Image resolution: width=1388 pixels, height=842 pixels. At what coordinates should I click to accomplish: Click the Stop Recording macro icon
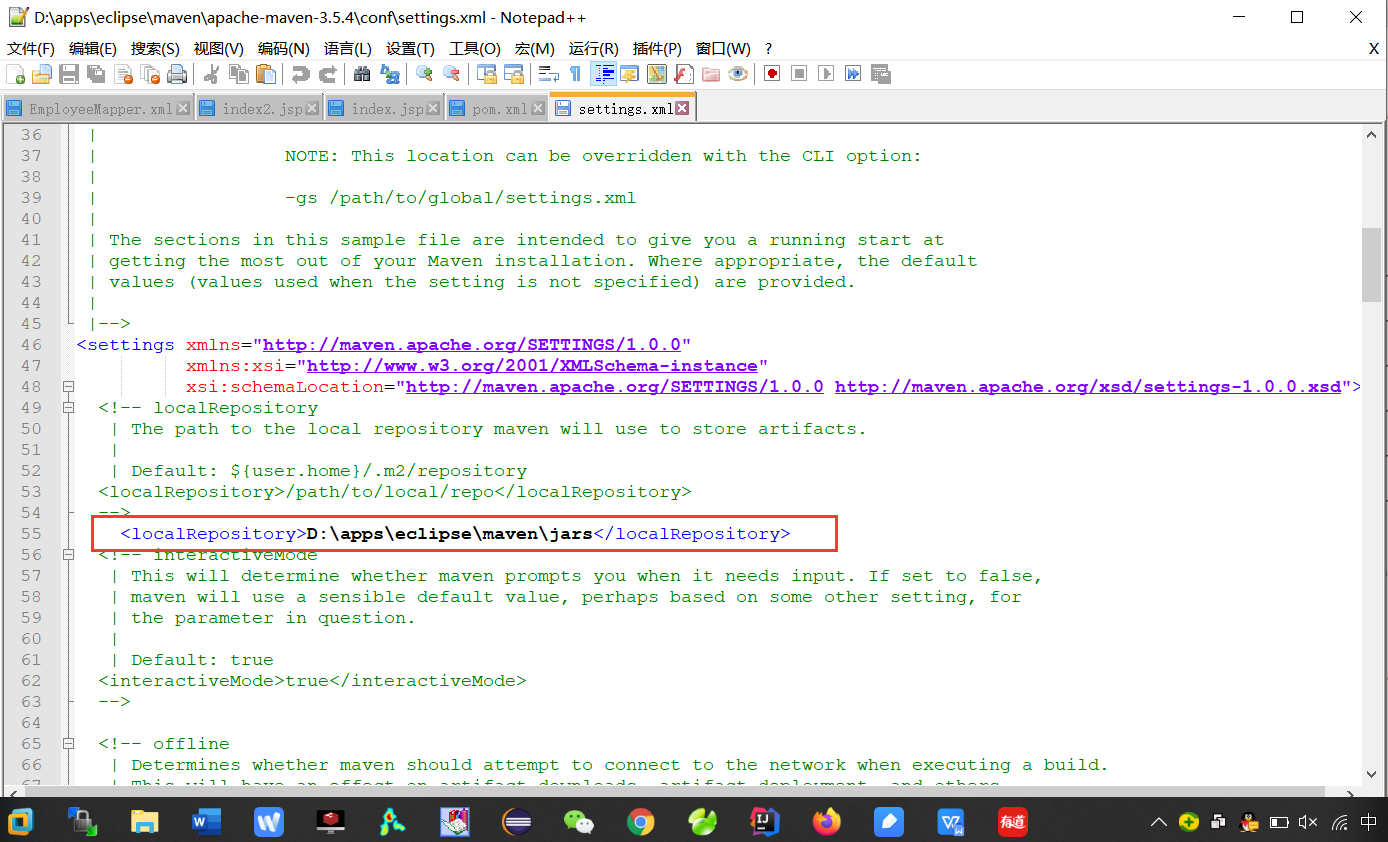pos(798,74)
